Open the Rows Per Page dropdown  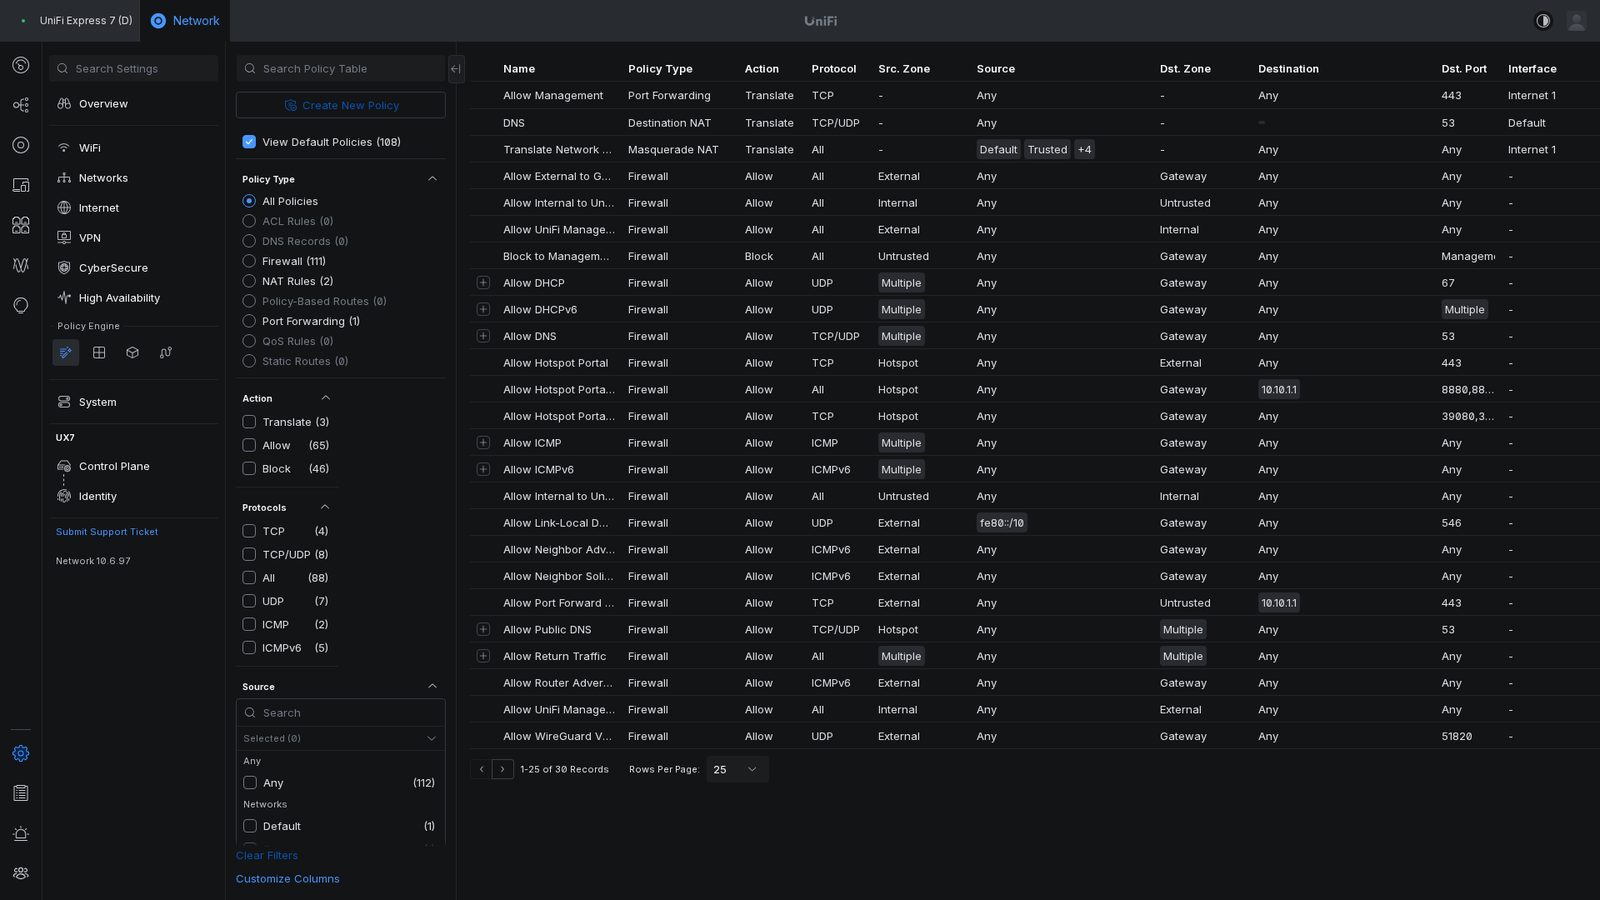[x=737, y=769]
